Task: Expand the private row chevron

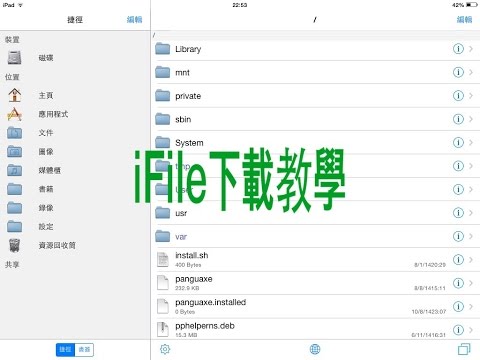Action: (x=471, y=96)
